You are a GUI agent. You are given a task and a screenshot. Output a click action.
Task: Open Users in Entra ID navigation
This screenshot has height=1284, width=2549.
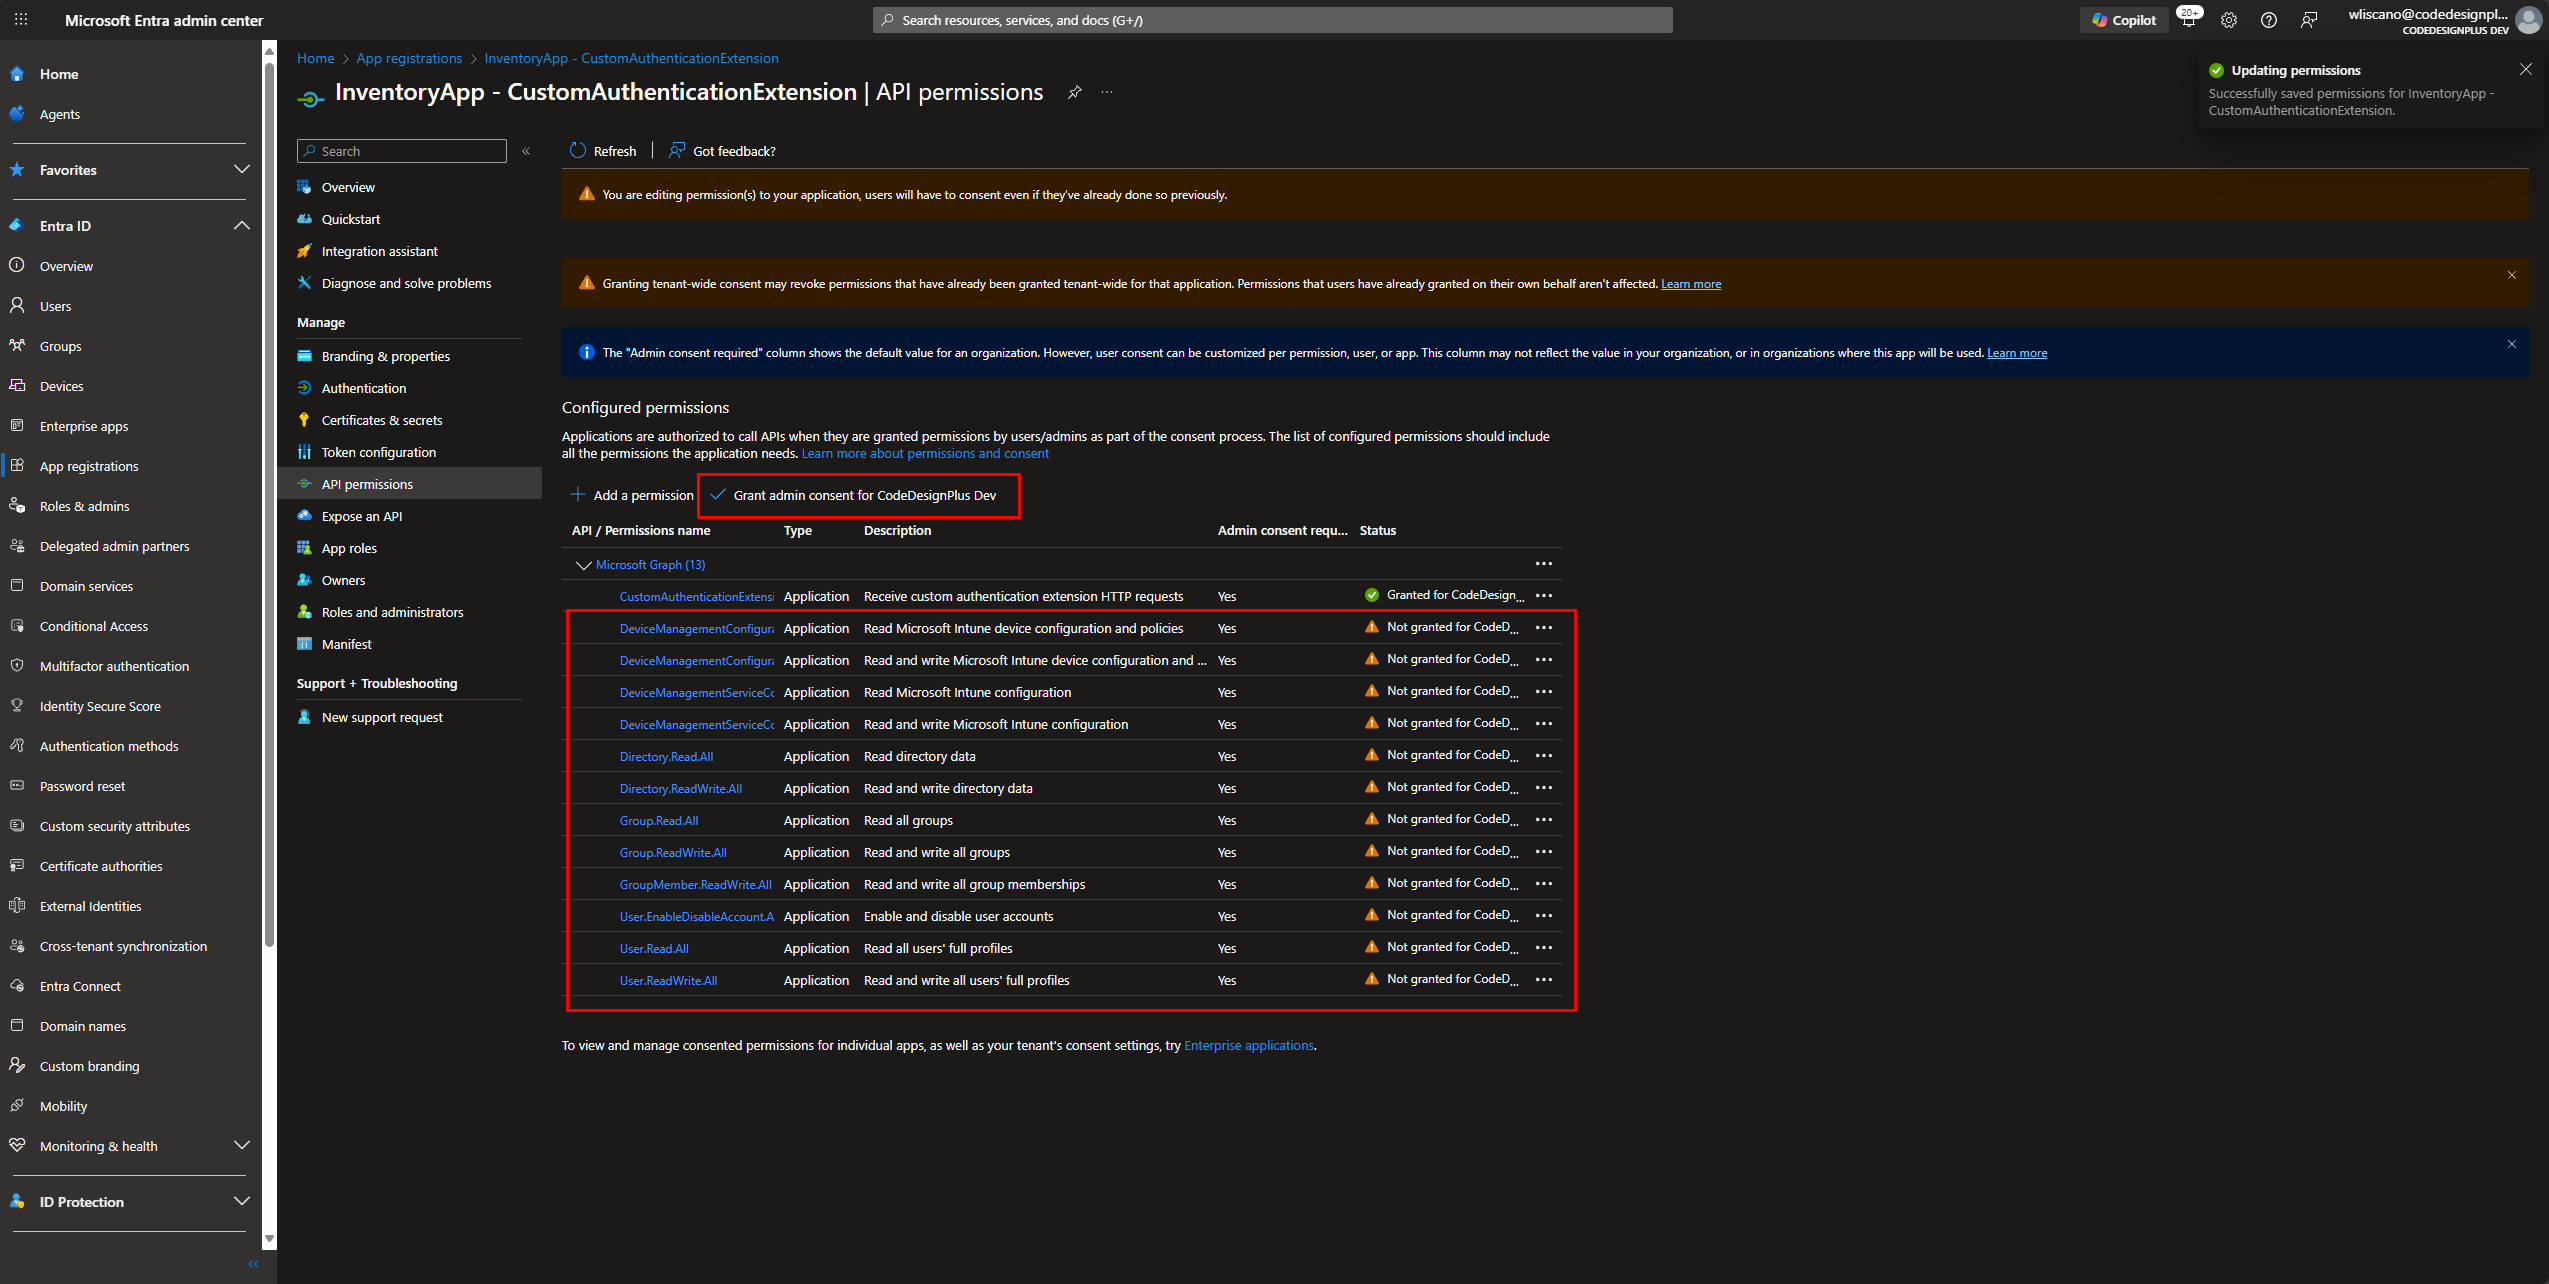(56, 306)
